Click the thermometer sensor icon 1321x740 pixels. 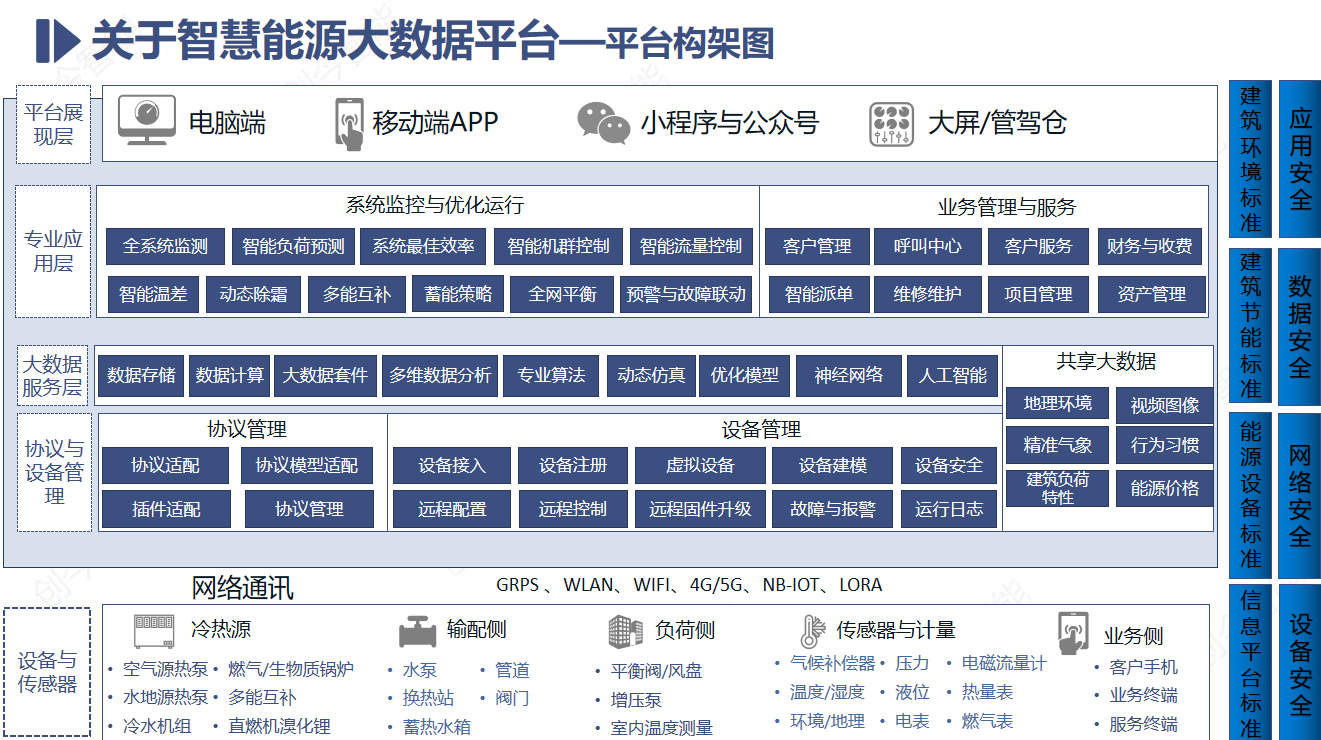tap(809, 631)
